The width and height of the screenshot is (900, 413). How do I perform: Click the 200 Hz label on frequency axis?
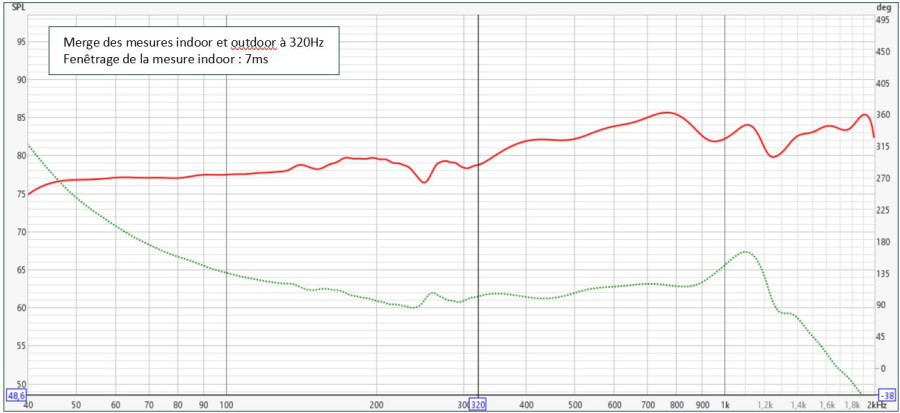tap(376, 405)
